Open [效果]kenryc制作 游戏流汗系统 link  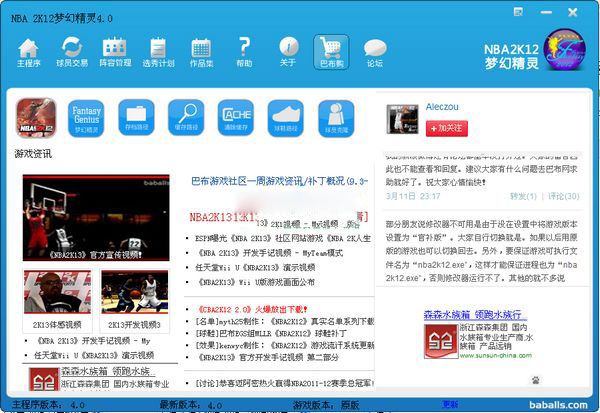285,345
